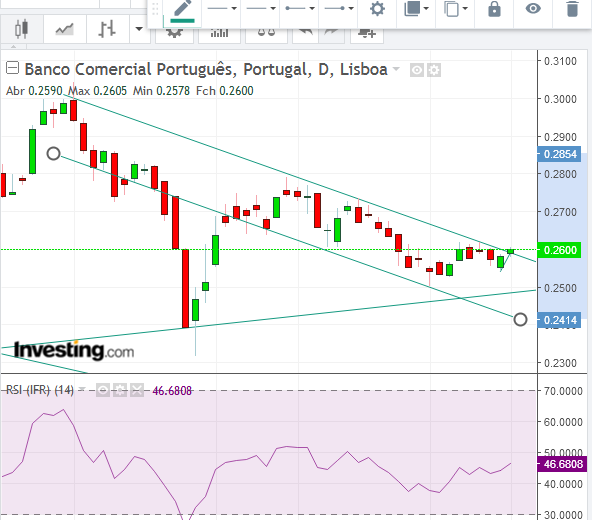
Task: Click the blue price label 0.2854
Action: coord(560,154)
